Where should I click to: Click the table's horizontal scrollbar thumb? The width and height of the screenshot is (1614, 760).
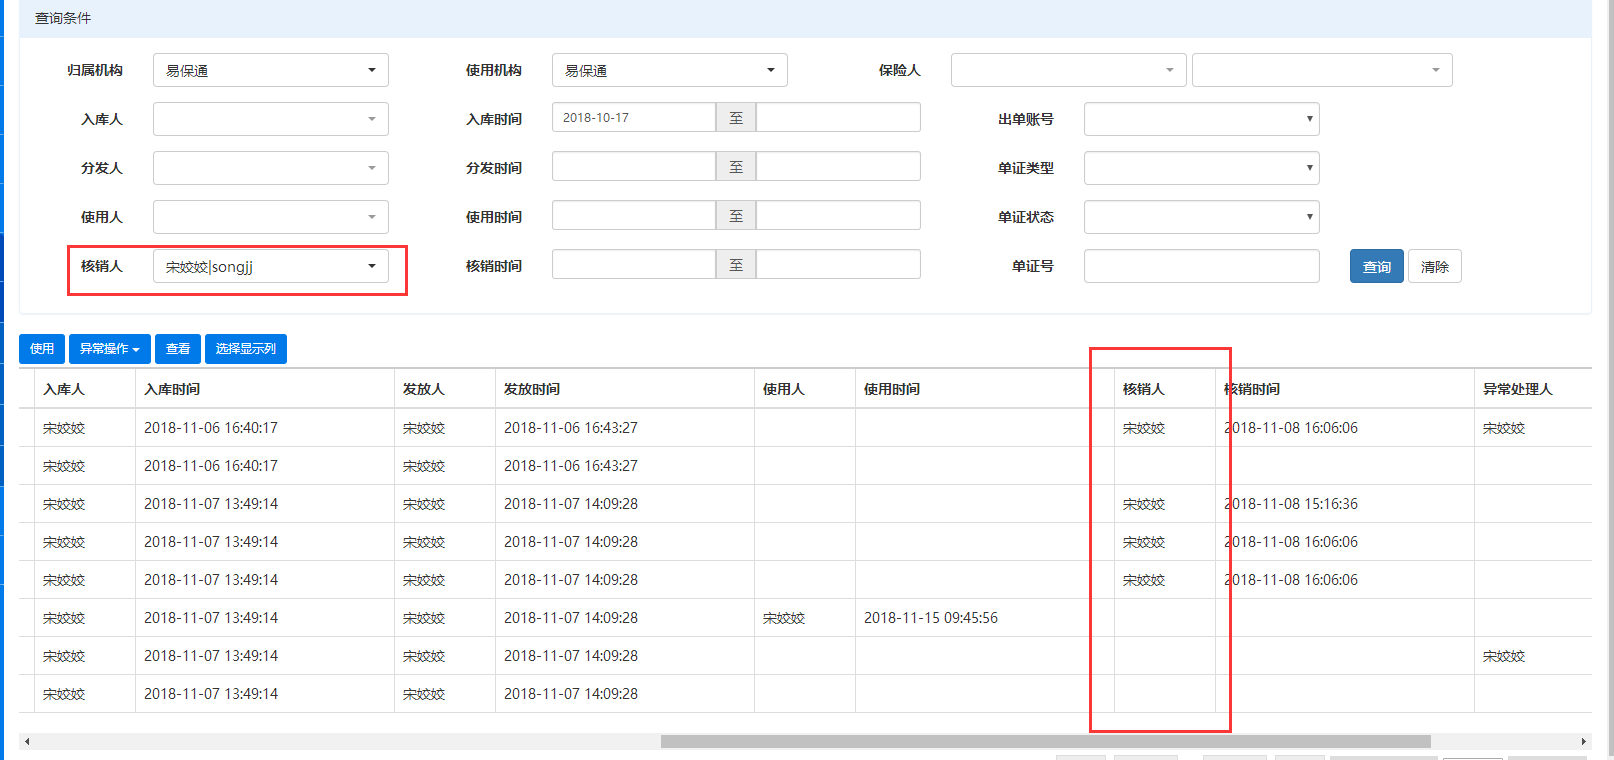click(x=1045, y=742)
